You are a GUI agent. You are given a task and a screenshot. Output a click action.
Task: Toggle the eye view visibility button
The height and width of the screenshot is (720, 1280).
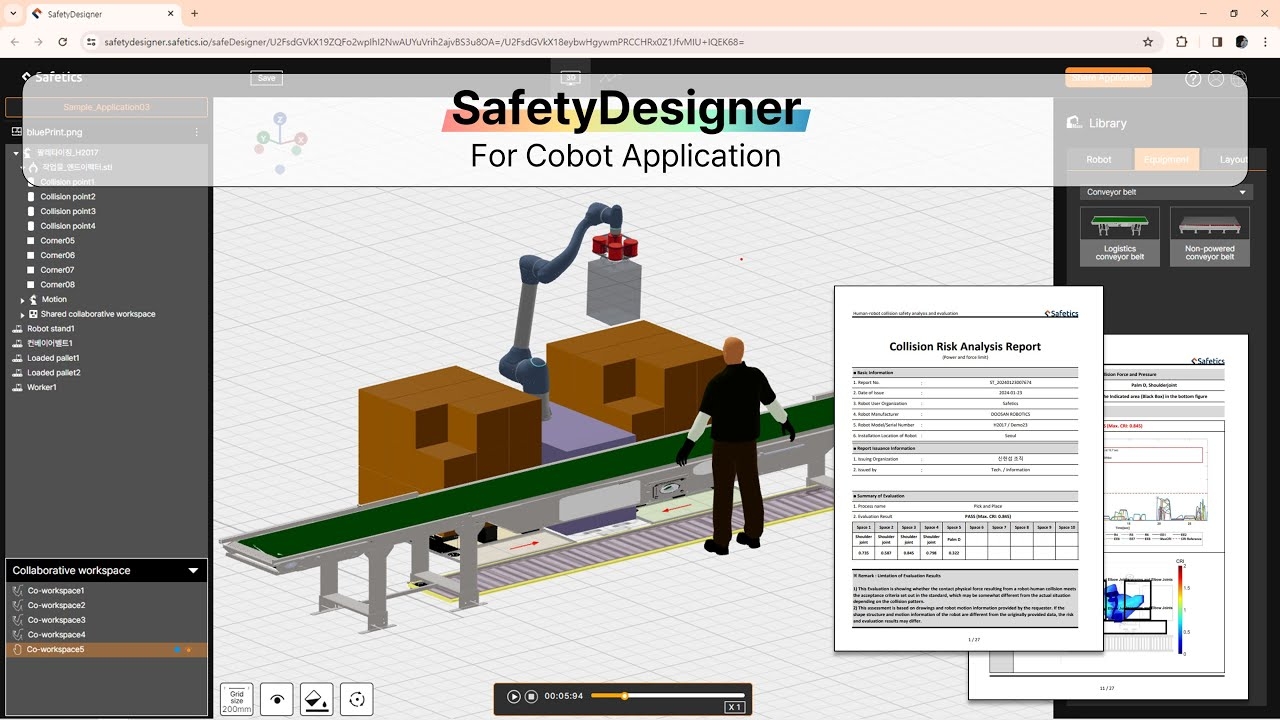coord(277,700)
